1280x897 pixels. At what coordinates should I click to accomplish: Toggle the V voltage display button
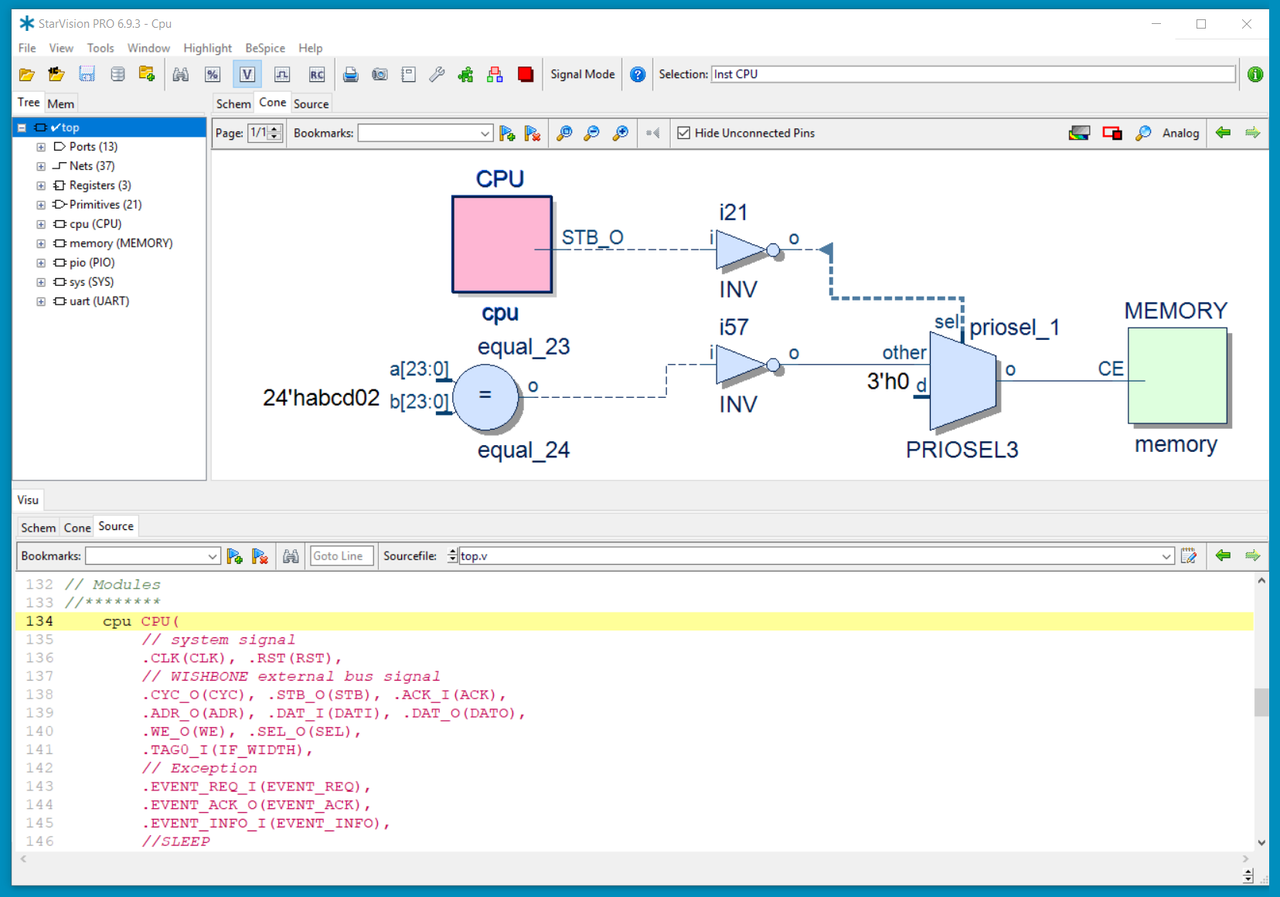[247, 75]
